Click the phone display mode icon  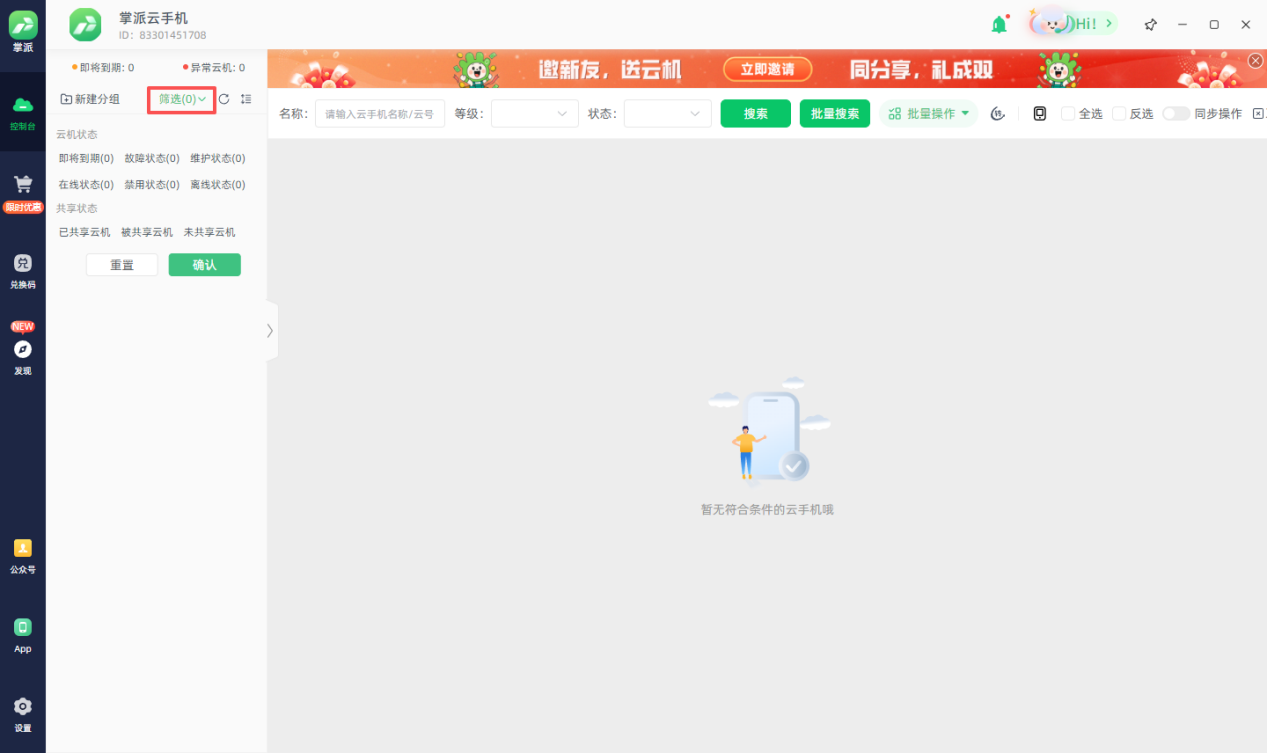(1040, 114)
